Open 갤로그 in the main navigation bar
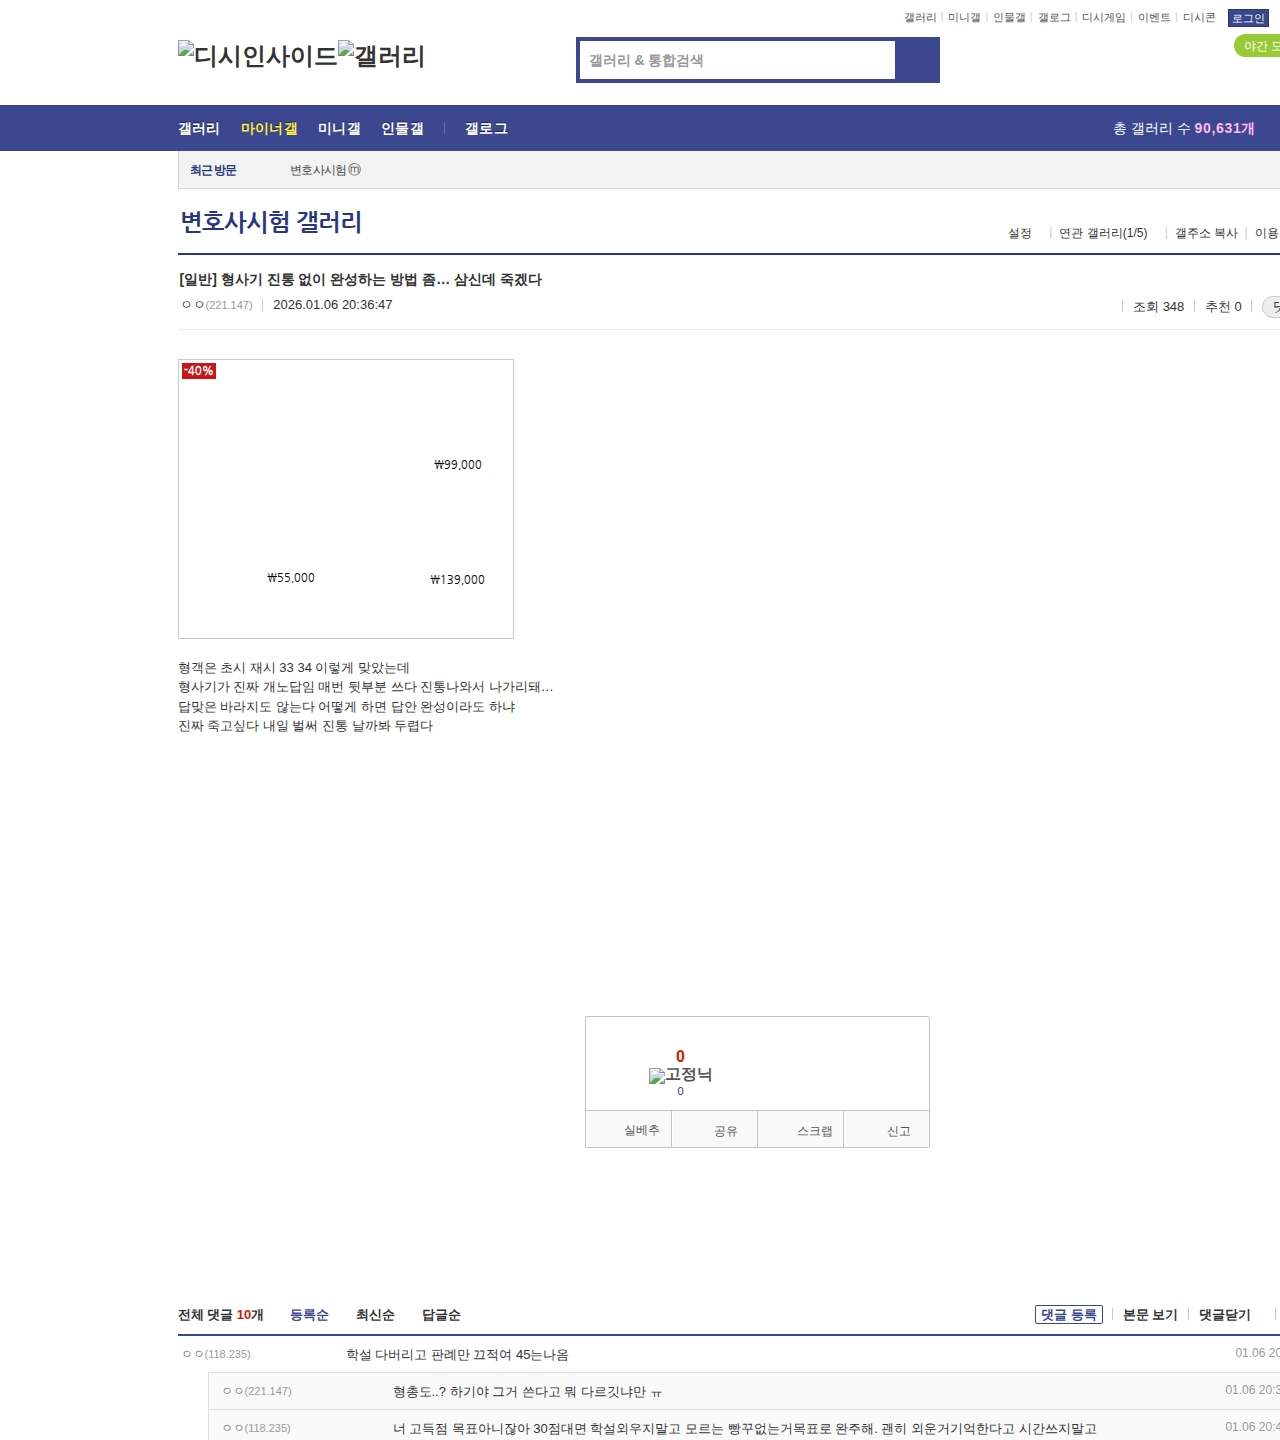Image resolution: width=1280 pixels, height=1440 pixels. coord(486,128)
